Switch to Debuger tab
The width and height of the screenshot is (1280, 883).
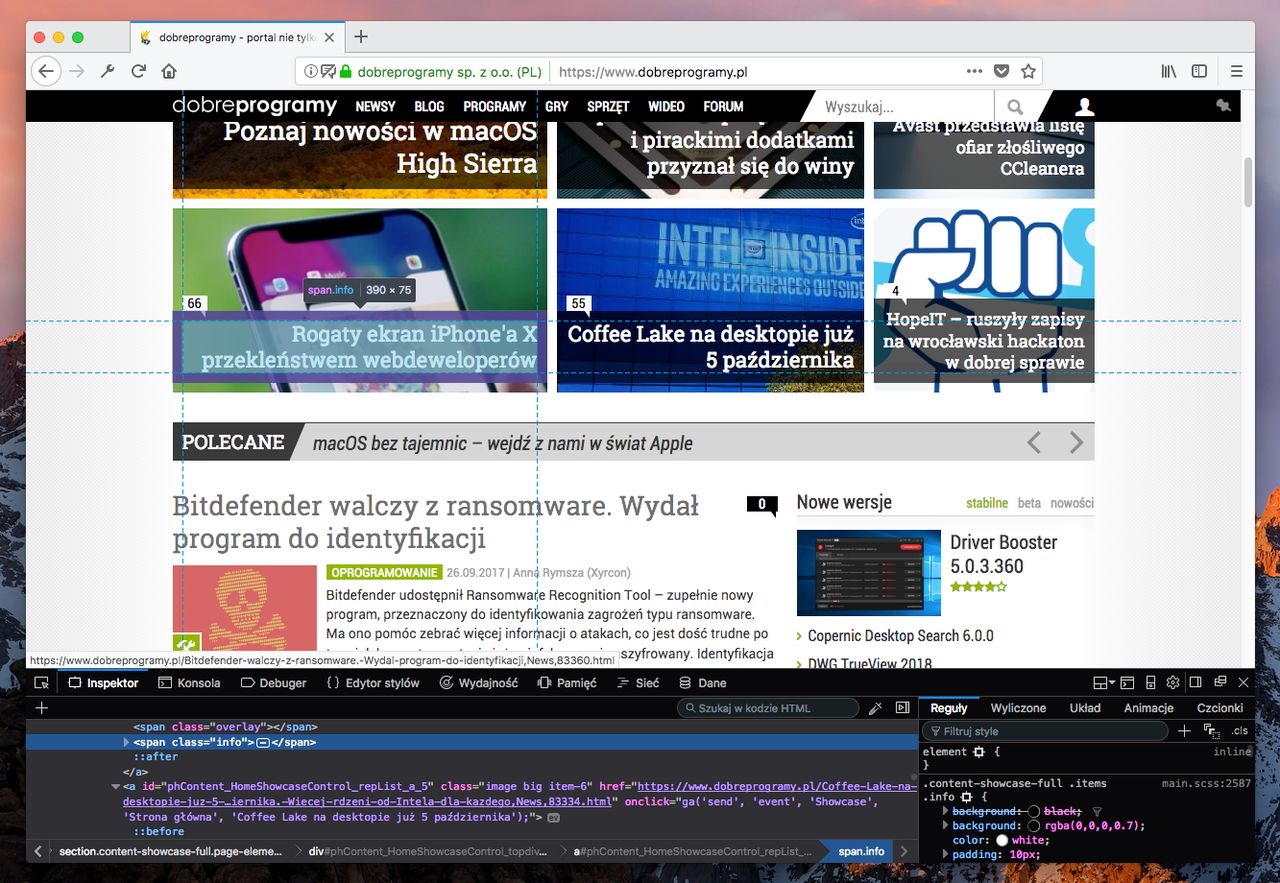click(x=273, y=683)
